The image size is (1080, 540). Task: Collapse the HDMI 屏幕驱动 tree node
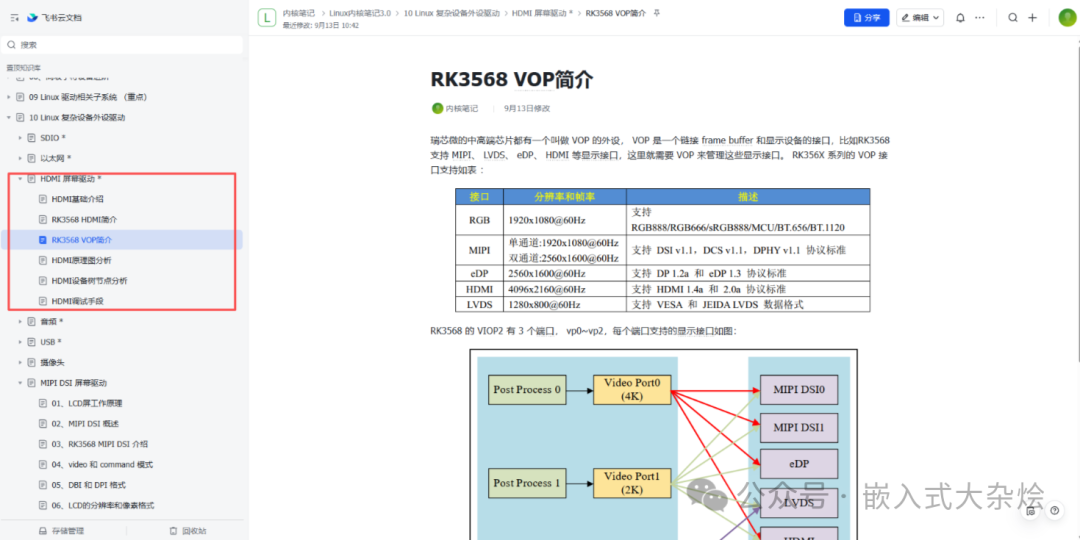pos(20,179)
